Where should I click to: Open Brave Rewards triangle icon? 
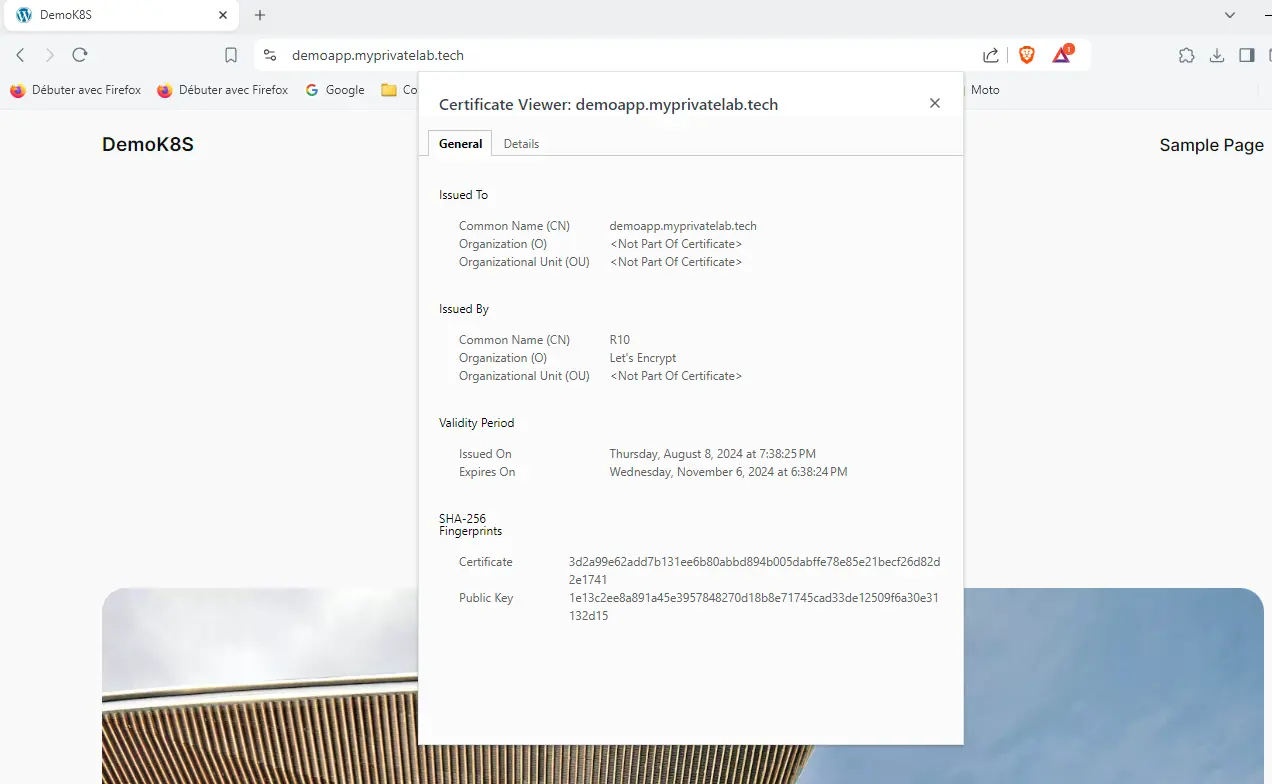tap(1062, 55)
